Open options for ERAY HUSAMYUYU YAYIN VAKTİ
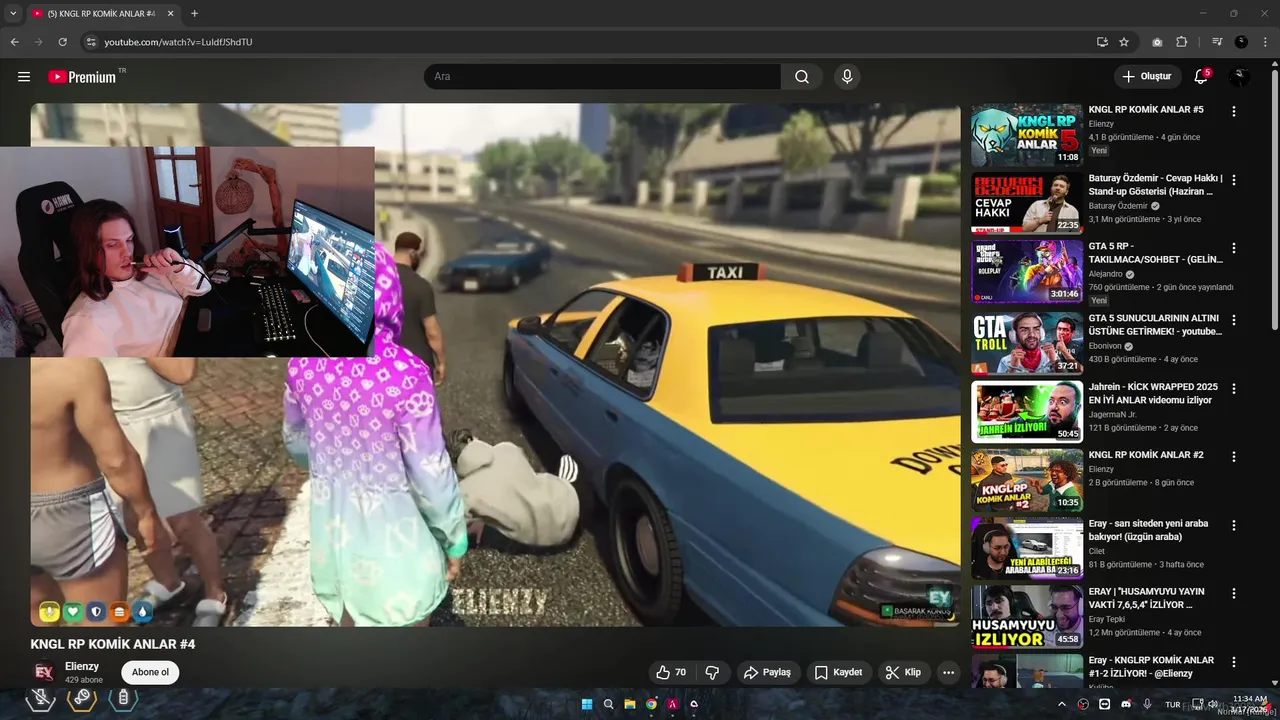This screenshot has width=1280, height=720. coord(1234,593)
